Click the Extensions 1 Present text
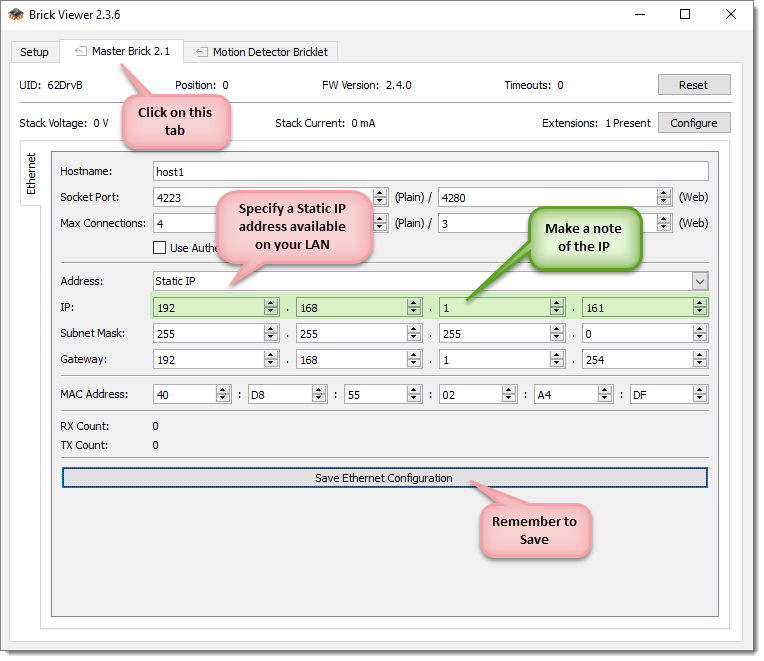Image resolution: width=764 pixels, height=661 pixels. [596, 123]
